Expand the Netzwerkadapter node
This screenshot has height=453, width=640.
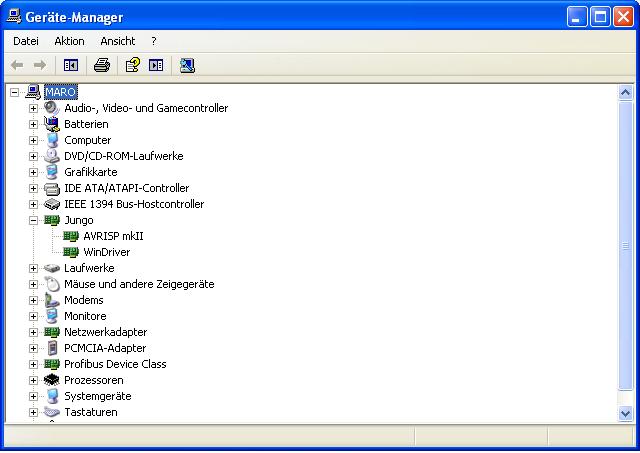(33, 332)
